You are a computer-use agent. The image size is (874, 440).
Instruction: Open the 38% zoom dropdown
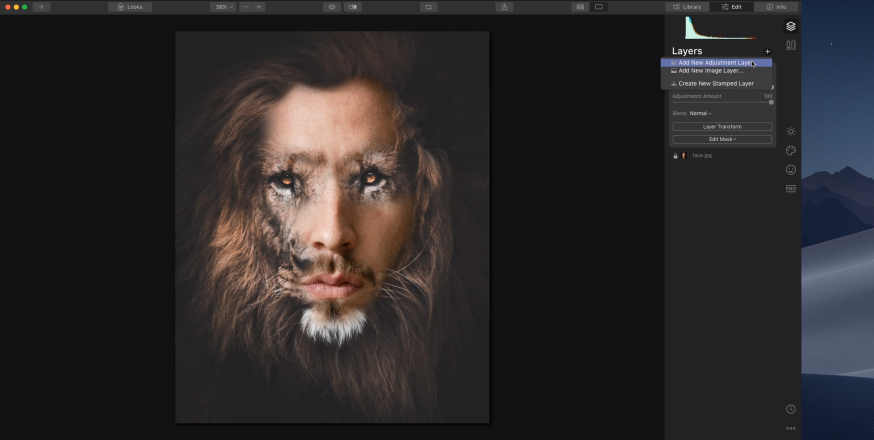tap(222, 7)
